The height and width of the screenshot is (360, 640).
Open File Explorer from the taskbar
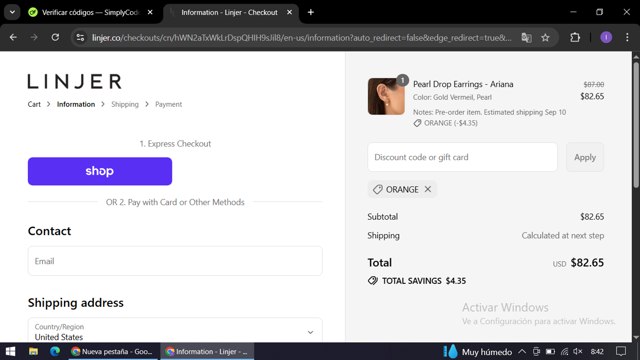[x=33, y=351]
